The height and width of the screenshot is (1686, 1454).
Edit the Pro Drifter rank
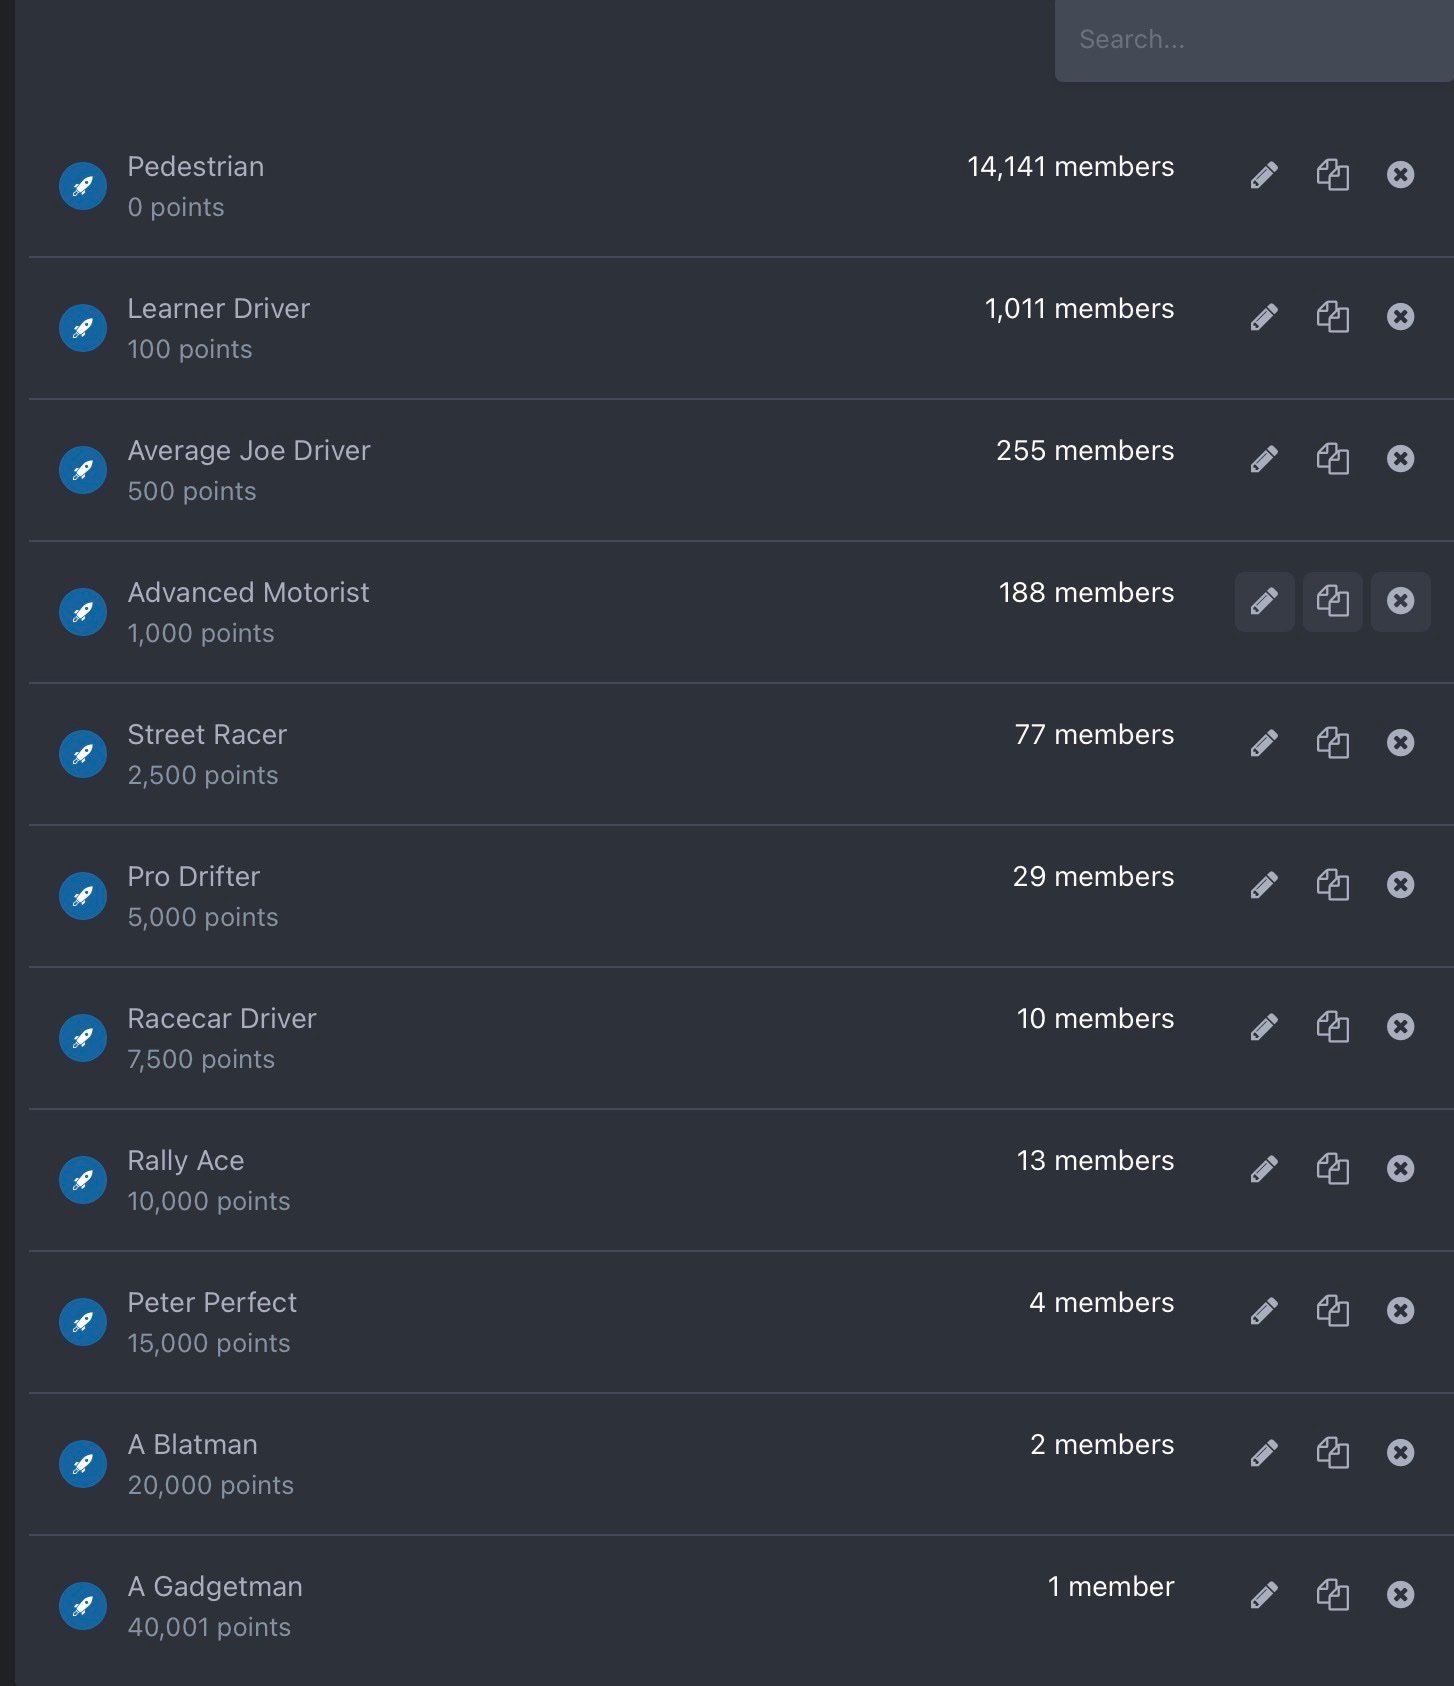(1264, 885)
